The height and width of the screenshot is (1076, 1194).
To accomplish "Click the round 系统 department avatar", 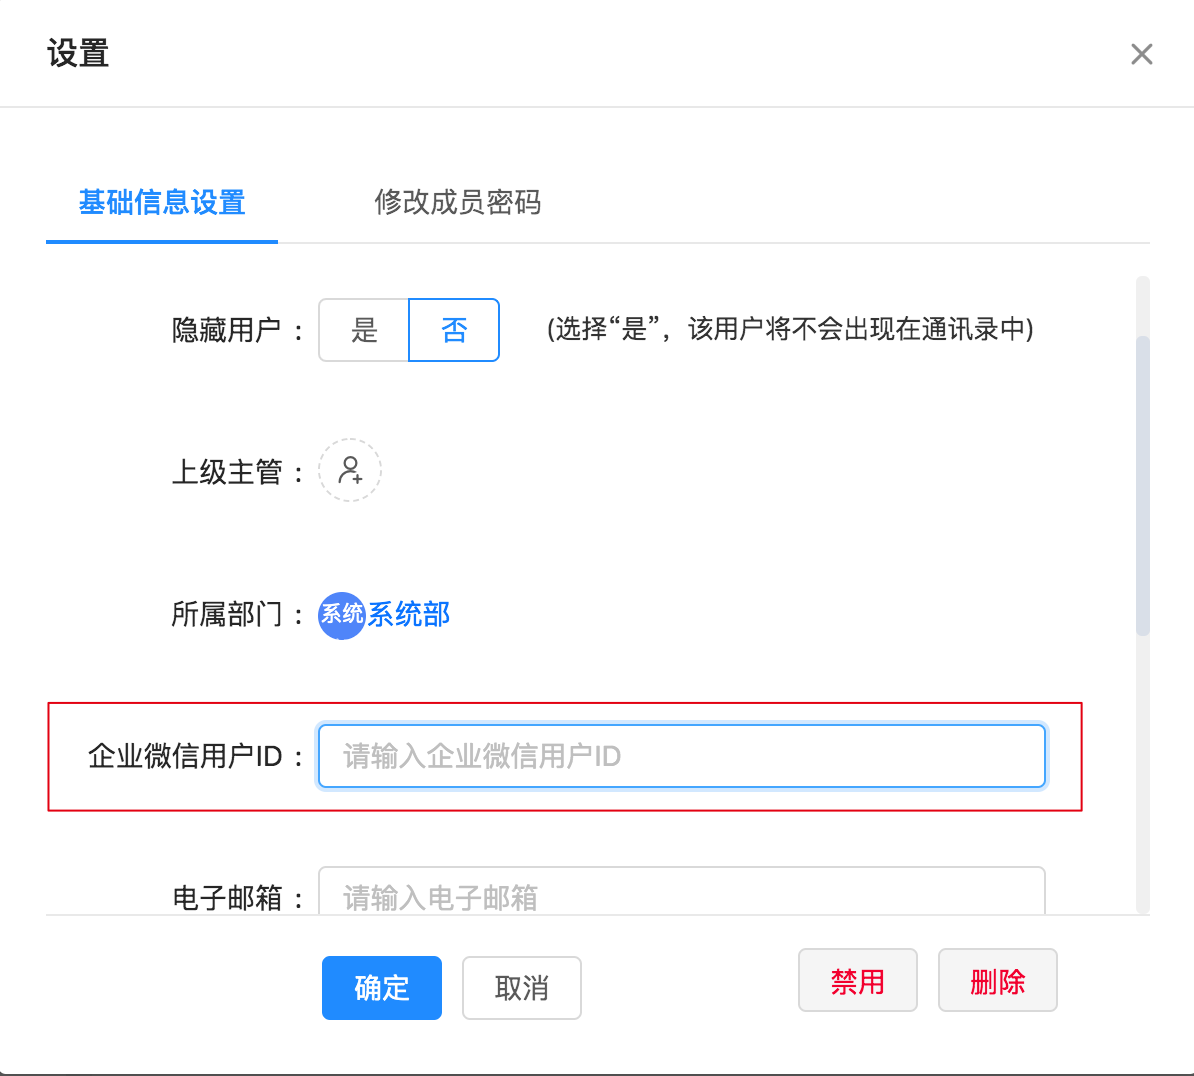I will point(341,614).
